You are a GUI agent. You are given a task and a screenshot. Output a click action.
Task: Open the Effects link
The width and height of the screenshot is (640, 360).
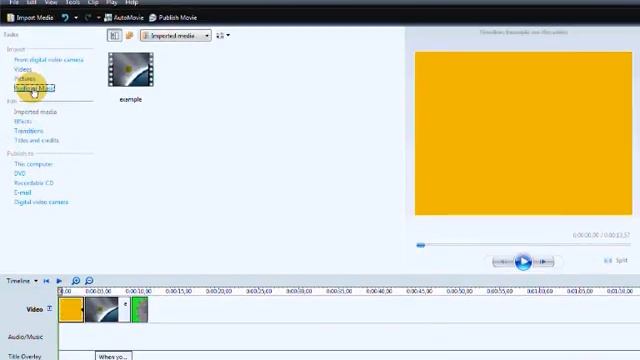click(22, 121)
